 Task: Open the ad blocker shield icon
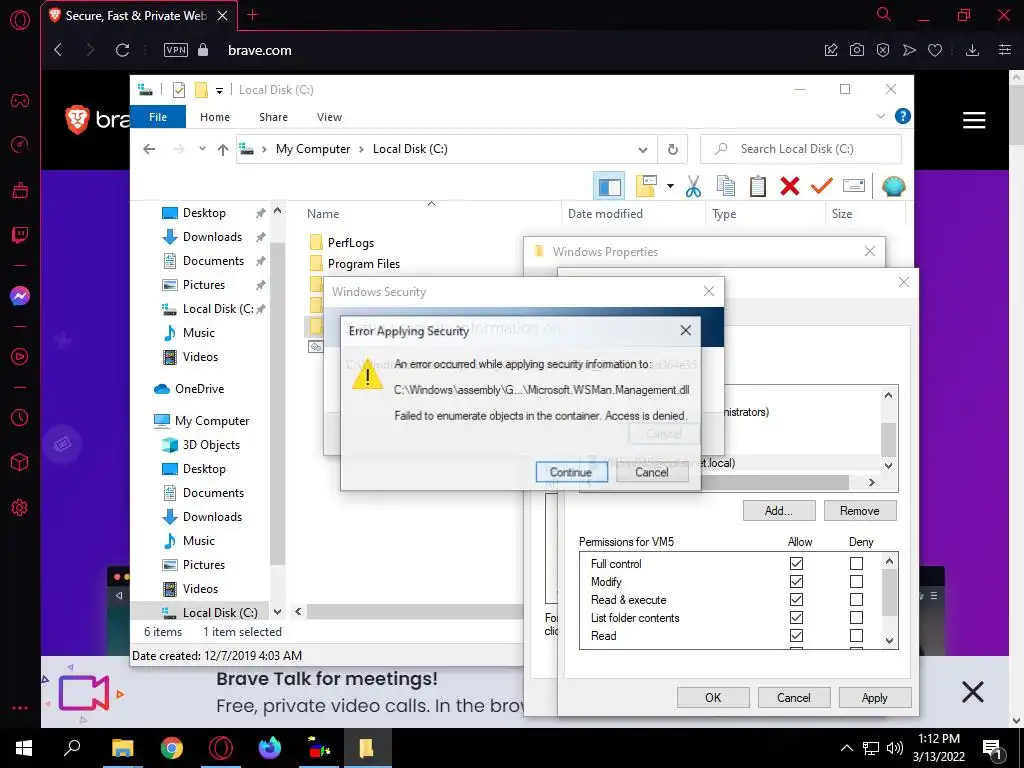[x=883, y=50]
